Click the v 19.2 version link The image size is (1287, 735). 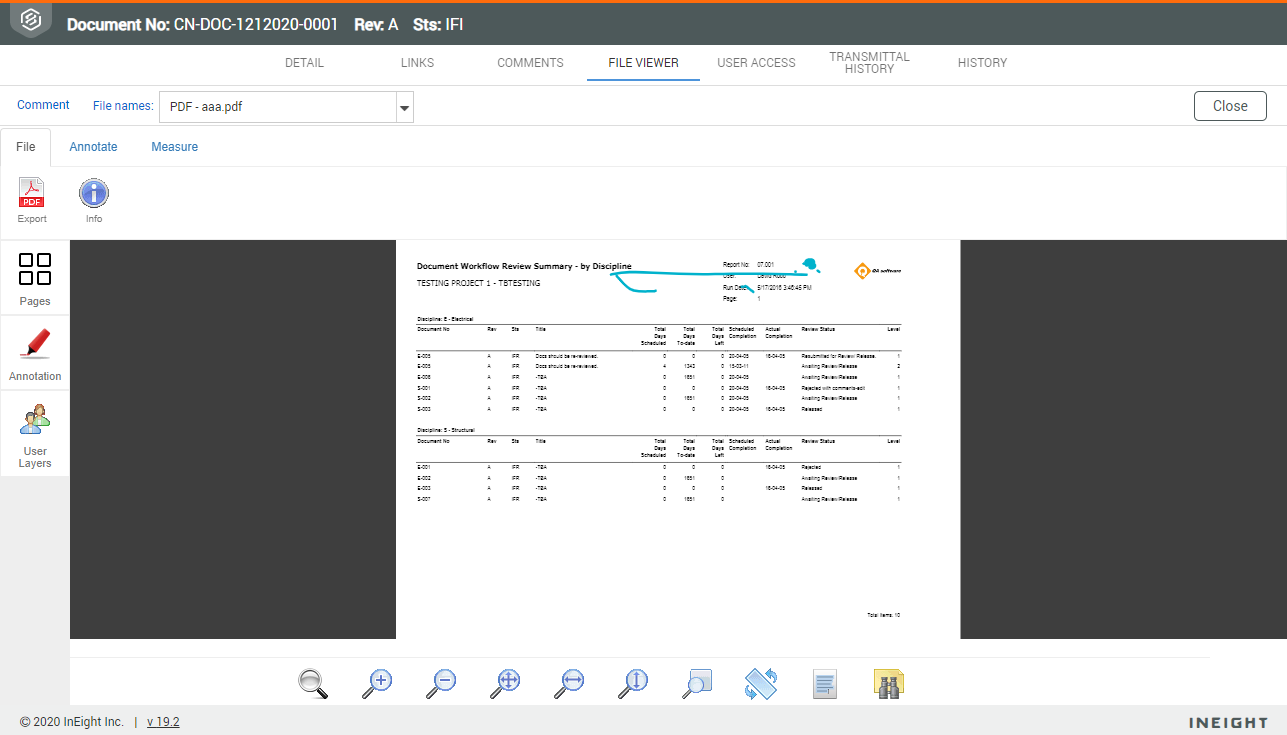[x=163, y=722]
